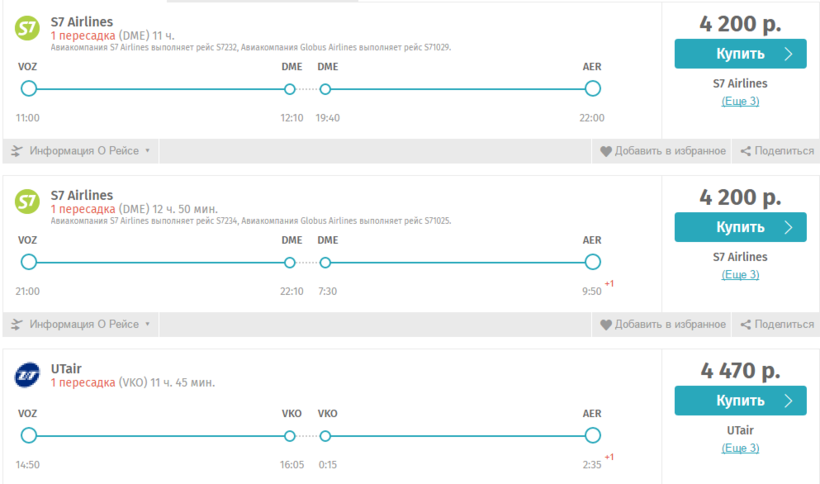Viewport: 820px width, 484px height.
Task: Open 'Еще 3' offers for first flight
Action: coord(740,101)
